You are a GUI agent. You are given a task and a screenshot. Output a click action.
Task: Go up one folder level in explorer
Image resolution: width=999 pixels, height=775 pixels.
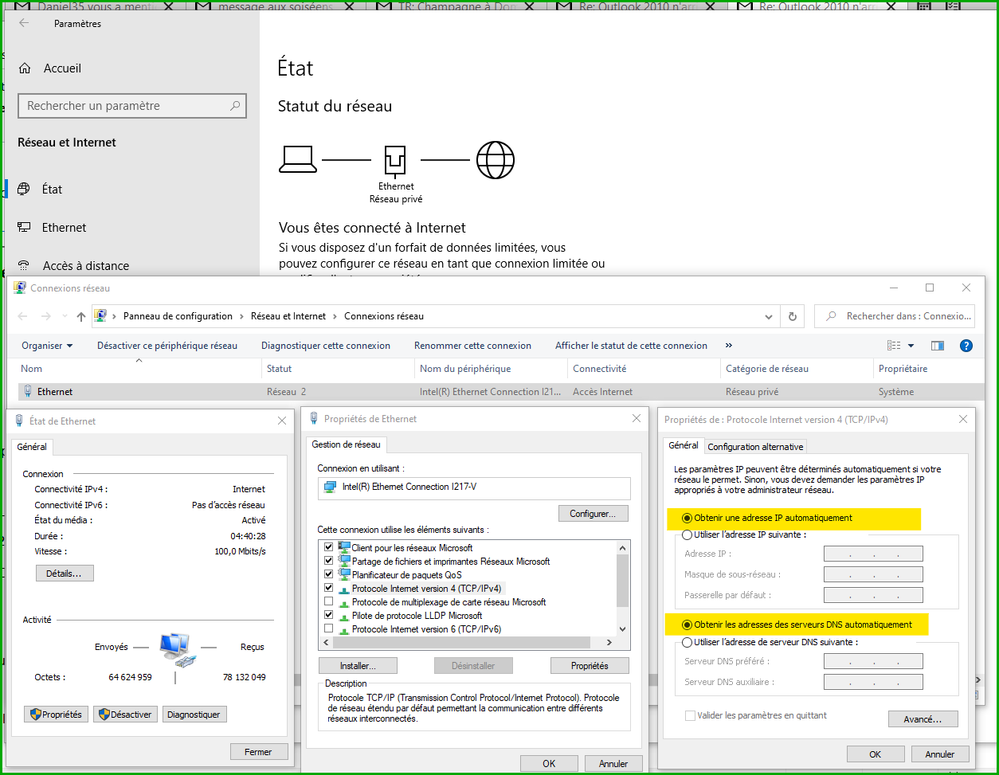click(81, 316)
